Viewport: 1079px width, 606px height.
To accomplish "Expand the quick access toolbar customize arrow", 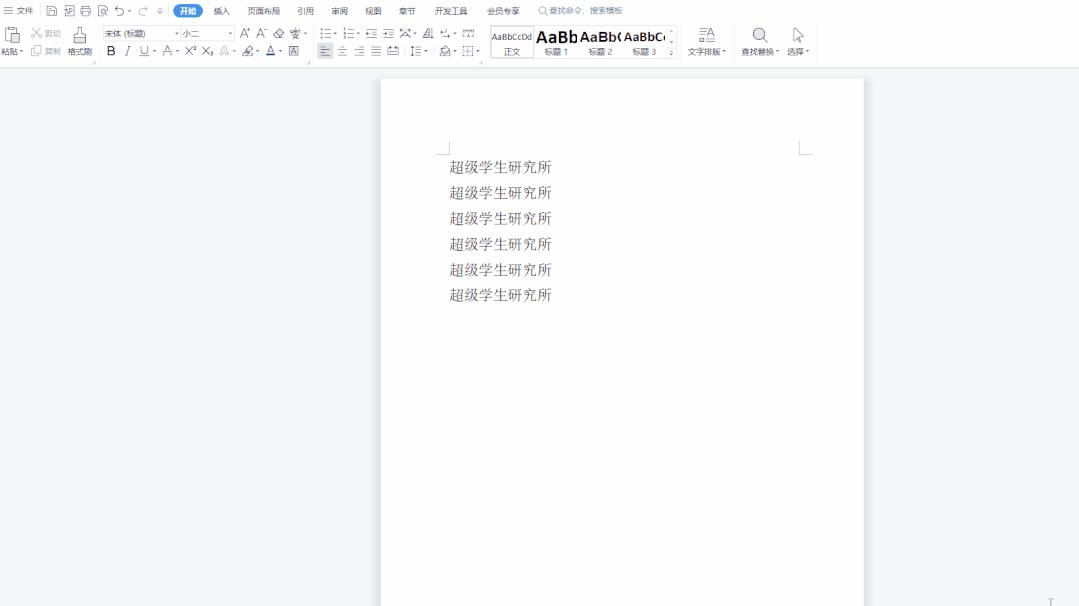I will pyautogui.click(x=160, y=11).
